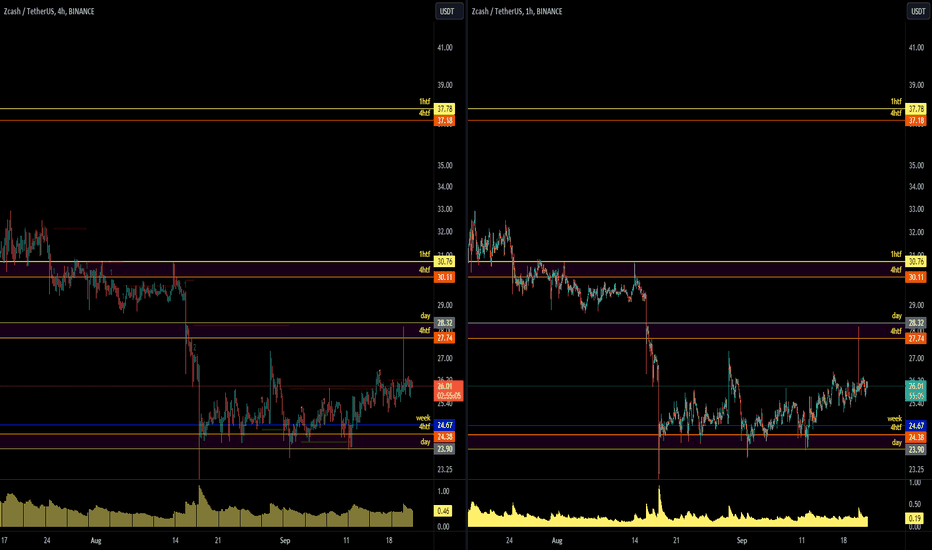Viewport: 932px width, 550px height.
Task: Click the 39.00 price axis tick on 1h chart
Action: pos(916,85)
